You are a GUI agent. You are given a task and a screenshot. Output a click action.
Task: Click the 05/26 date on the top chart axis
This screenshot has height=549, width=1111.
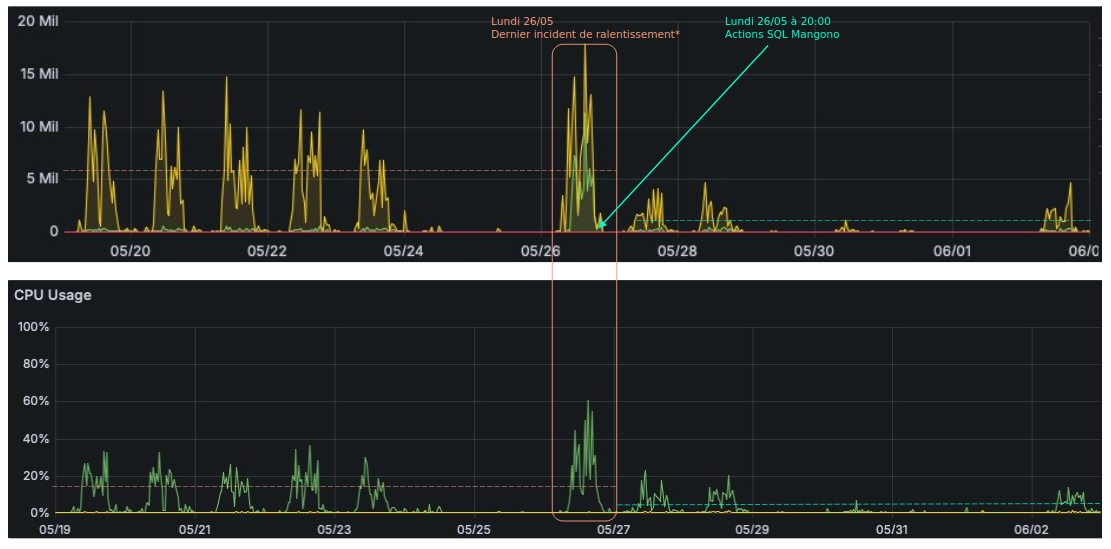540,250
